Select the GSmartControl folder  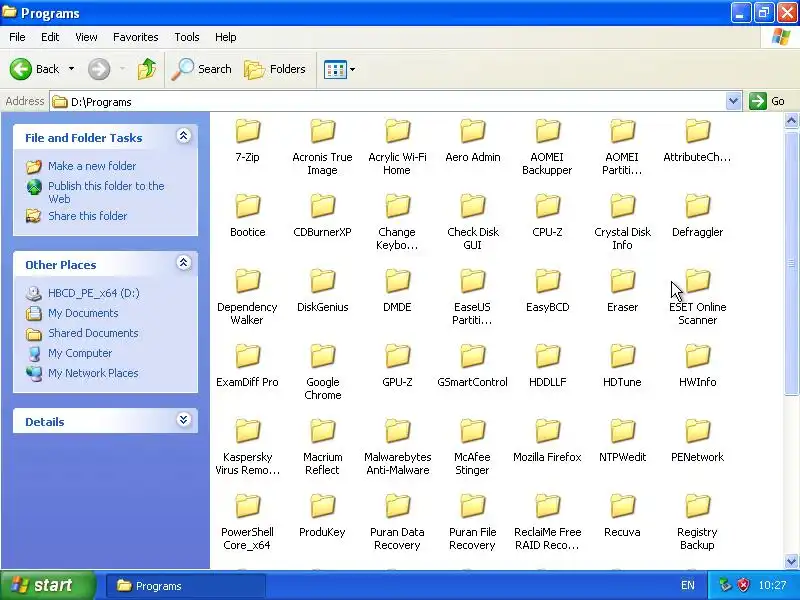472,366
